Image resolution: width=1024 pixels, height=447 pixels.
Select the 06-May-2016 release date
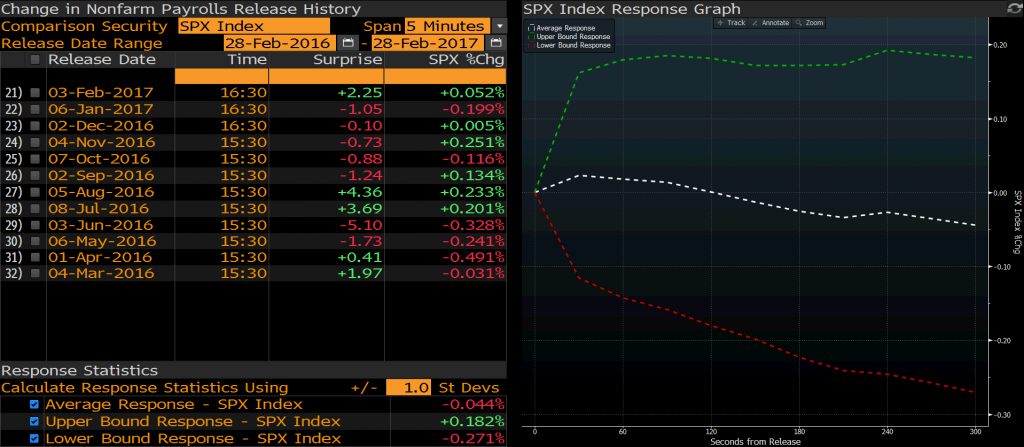[102, 241]
